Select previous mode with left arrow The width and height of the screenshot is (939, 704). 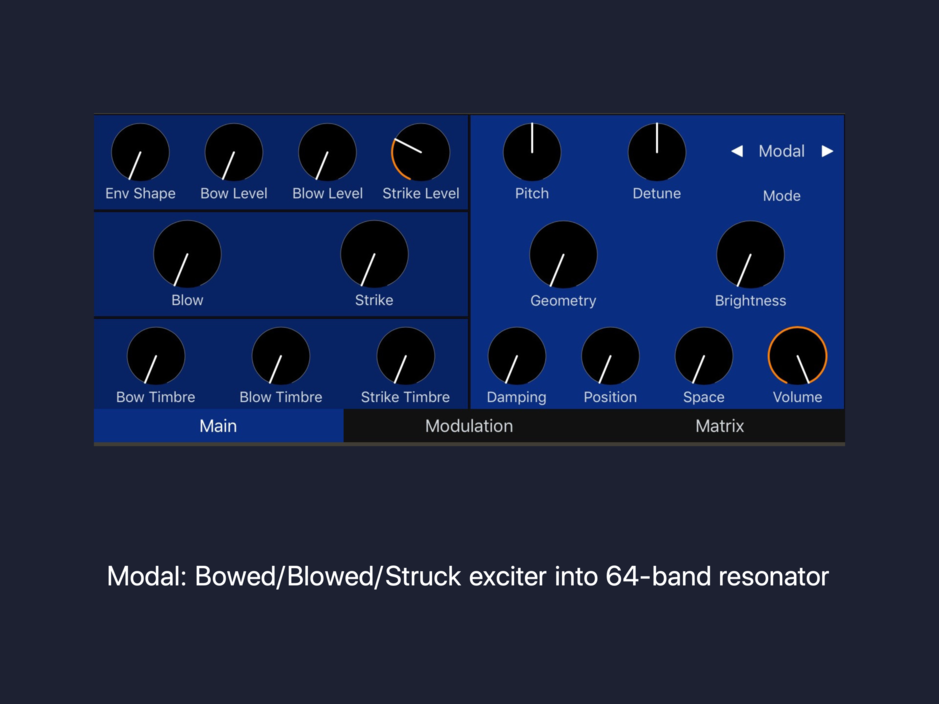pos(737,151)
